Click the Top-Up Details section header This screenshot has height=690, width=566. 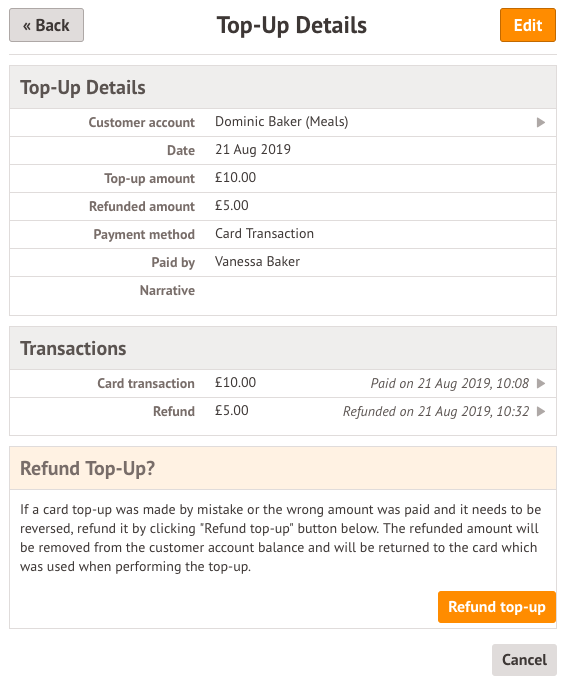pyautogui.click(x=283, y=87)
